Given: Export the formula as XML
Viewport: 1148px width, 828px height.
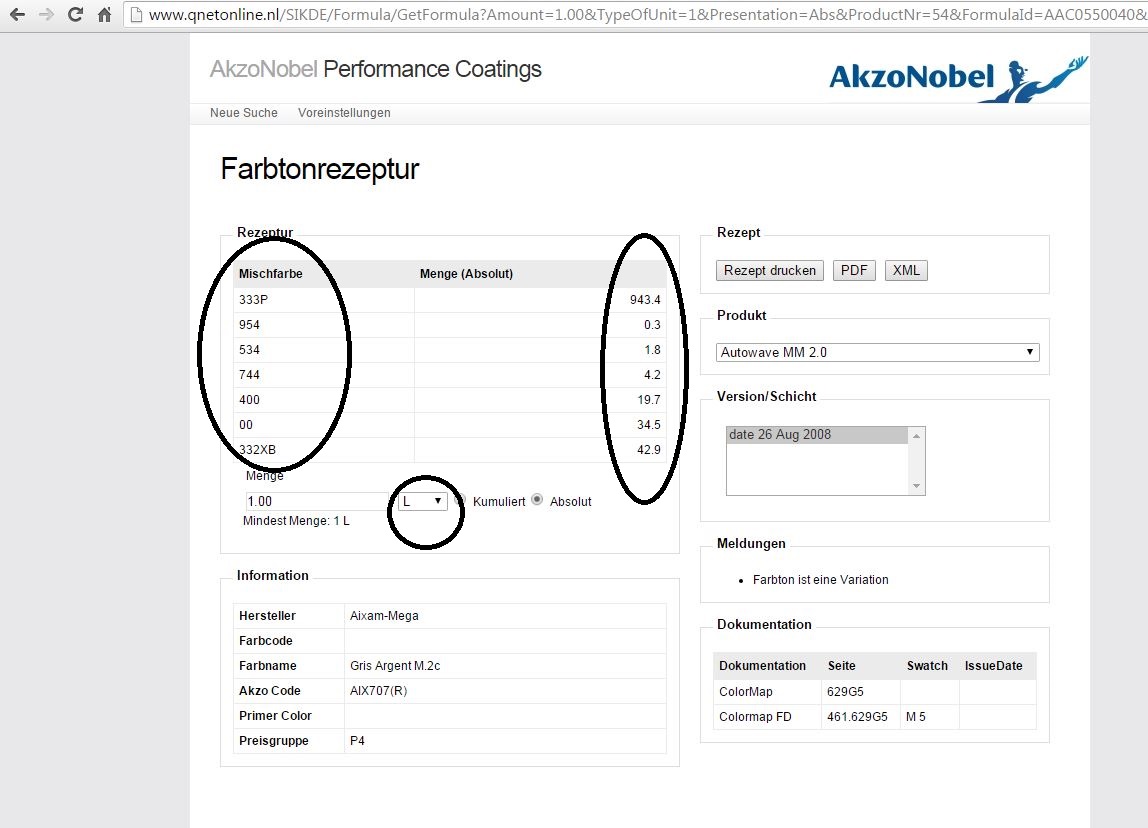Looking at the screenshot, I should point(906,270).
